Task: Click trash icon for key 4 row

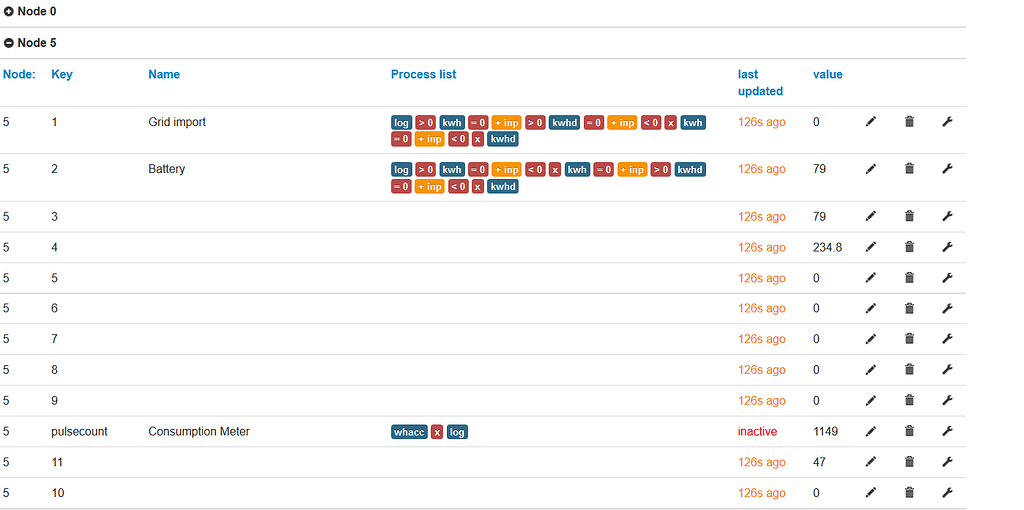Action: [909, 247]
